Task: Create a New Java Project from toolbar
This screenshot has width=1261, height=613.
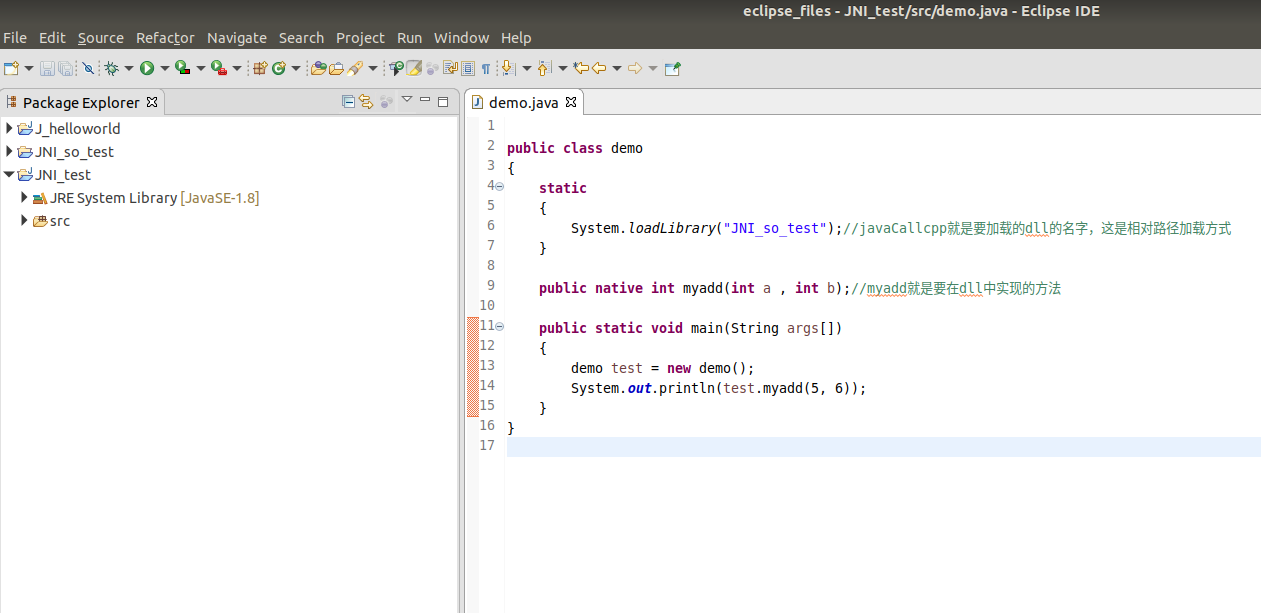Action: pyautogui.click(x=260, y=68)
